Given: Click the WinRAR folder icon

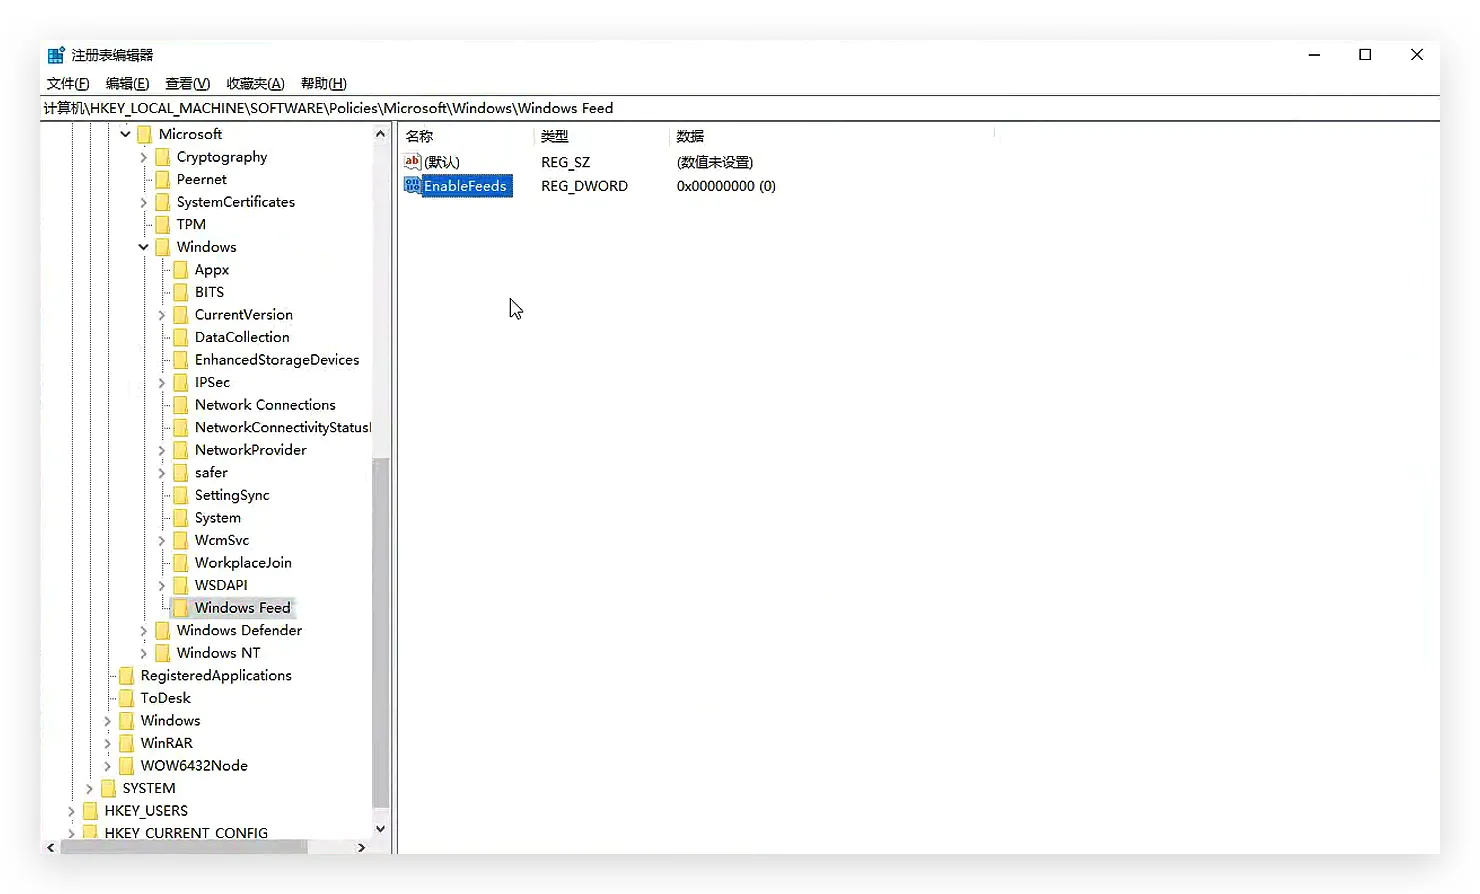Looking at the screenshot, I should (126, 743).
